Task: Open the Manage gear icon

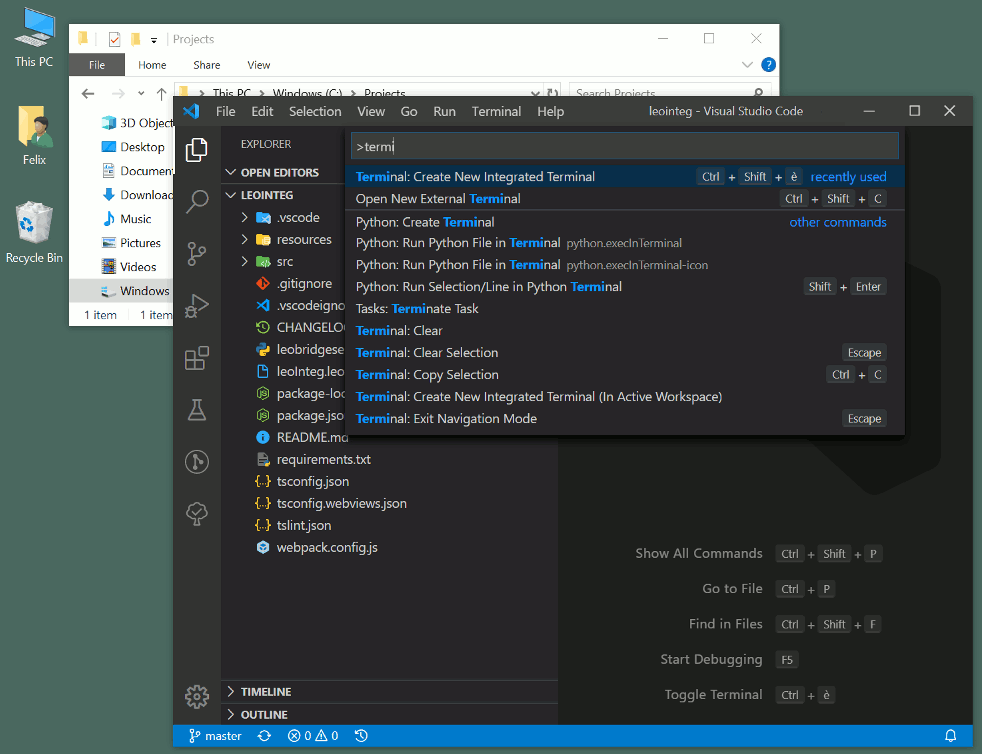Action: [197, 696]
